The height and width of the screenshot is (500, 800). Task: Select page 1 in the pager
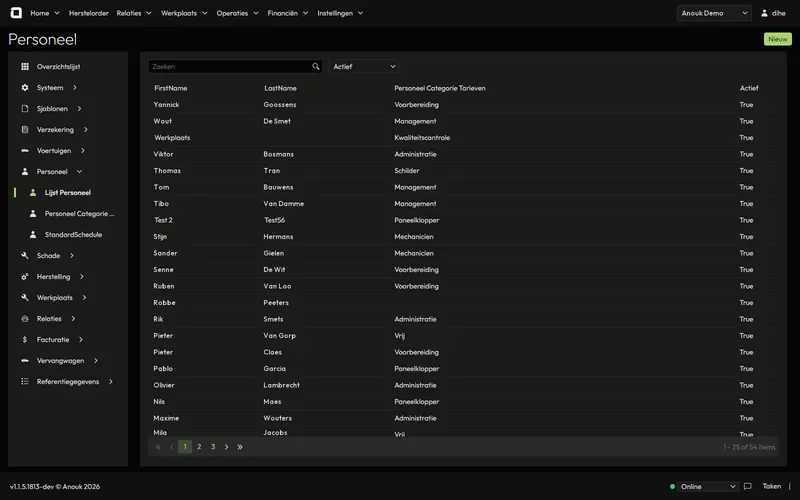click(x=185, y=447)
